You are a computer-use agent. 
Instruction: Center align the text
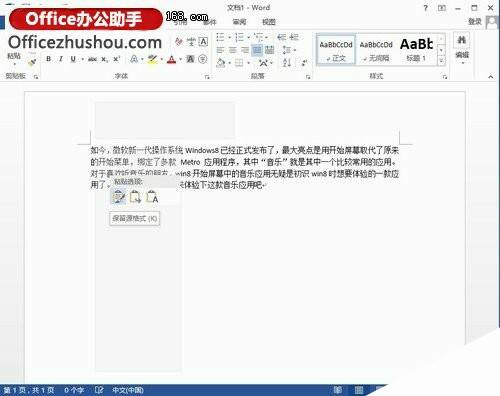[x=232, y=50]
